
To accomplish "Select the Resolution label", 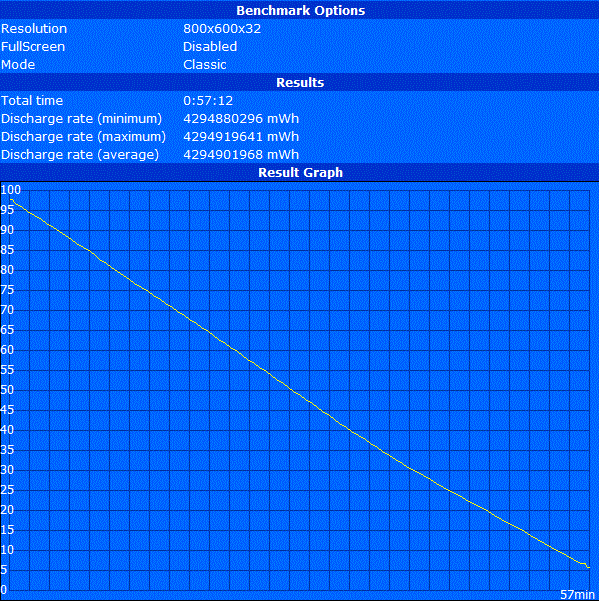I will 34,29.
